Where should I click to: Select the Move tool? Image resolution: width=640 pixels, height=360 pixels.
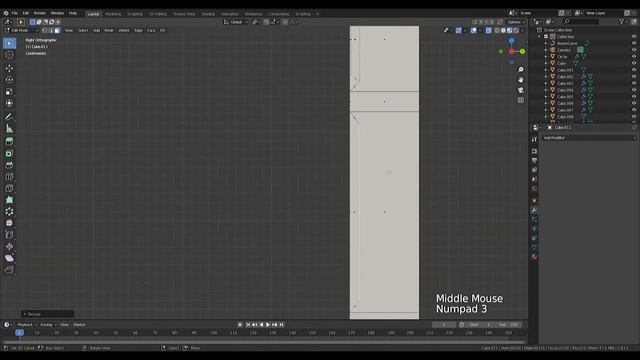pos(9,68)
